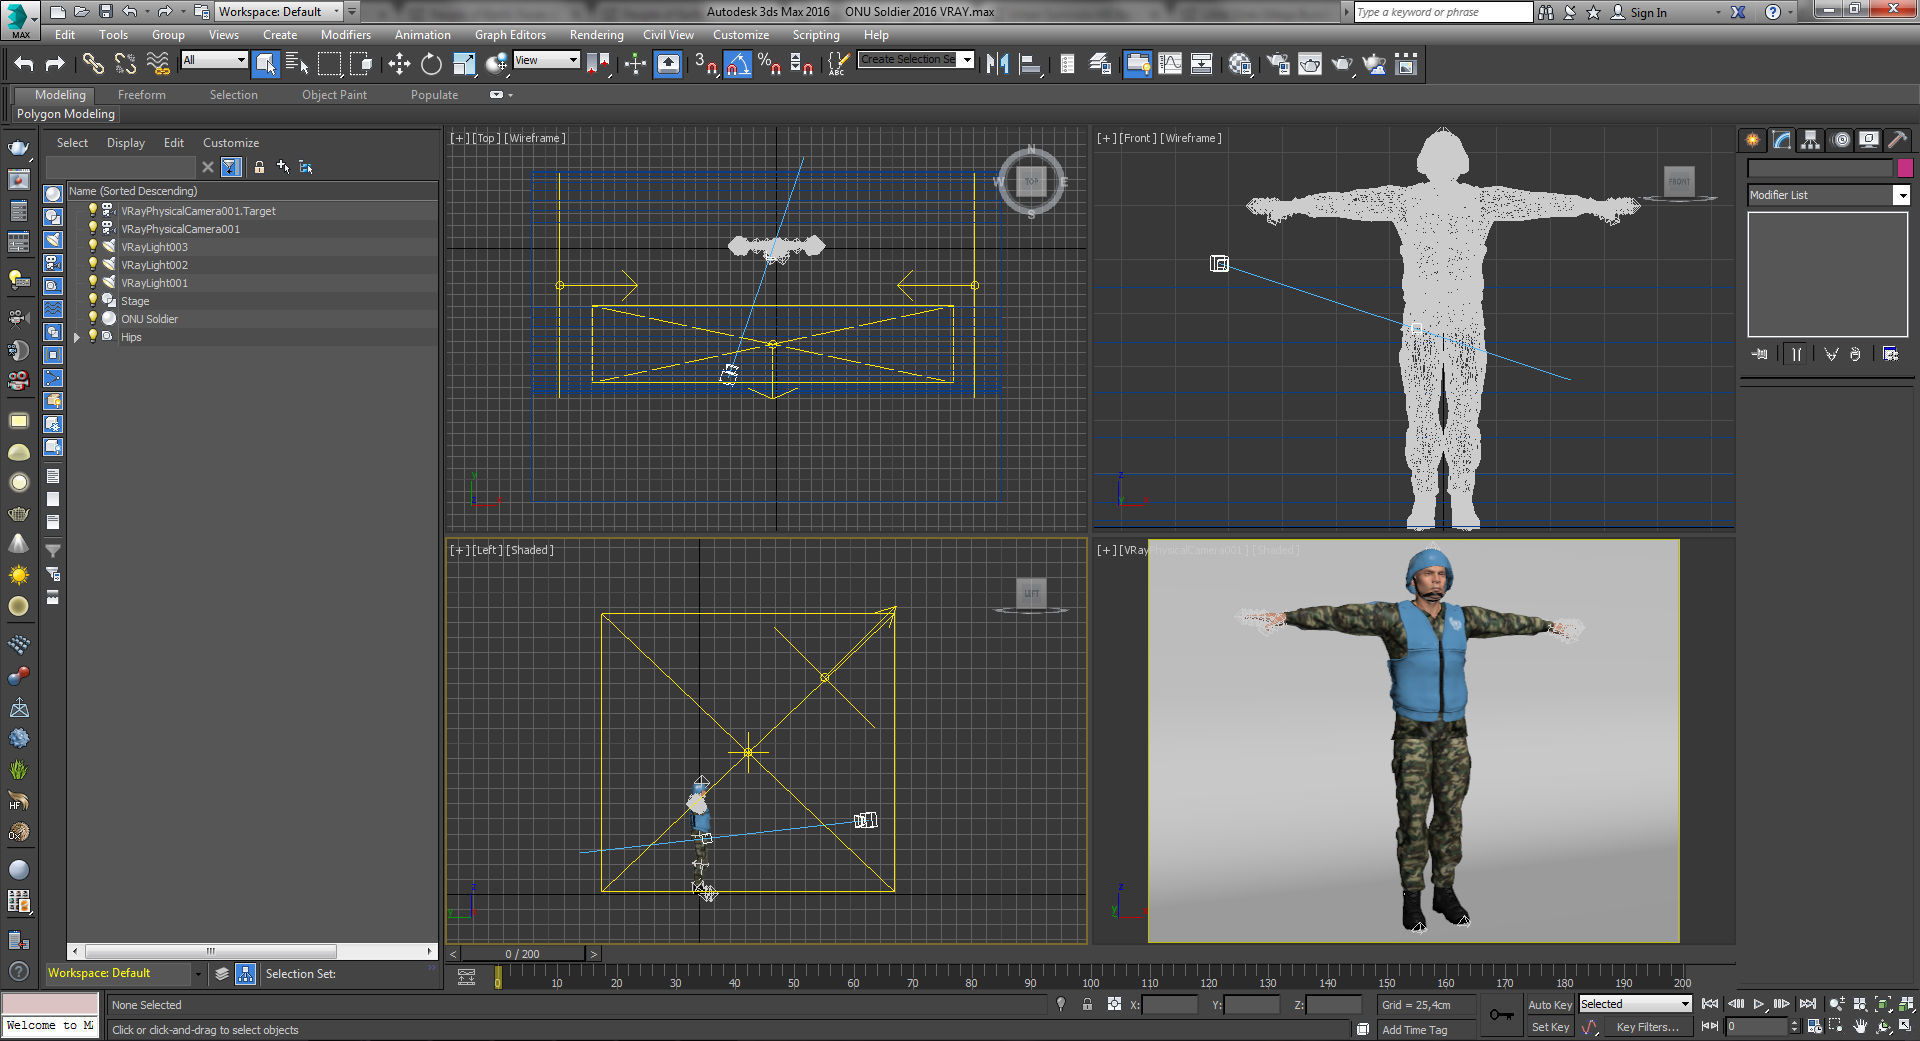
Task: Click the time slider 0 / 200 handle
Action: pyautogui.click(x=522, y=954)
